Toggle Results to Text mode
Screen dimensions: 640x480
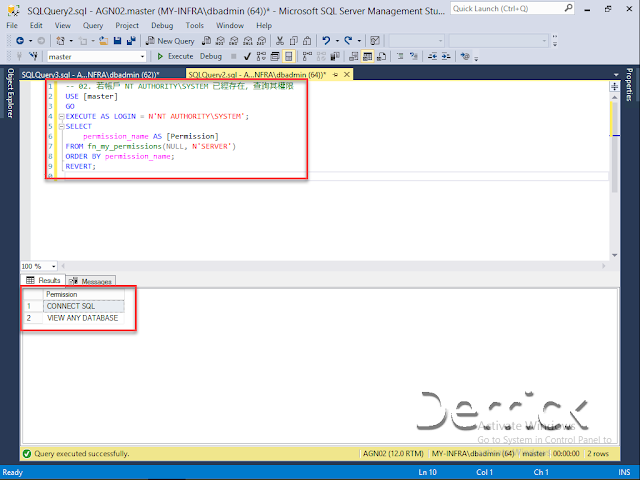(x=354, y=56)
